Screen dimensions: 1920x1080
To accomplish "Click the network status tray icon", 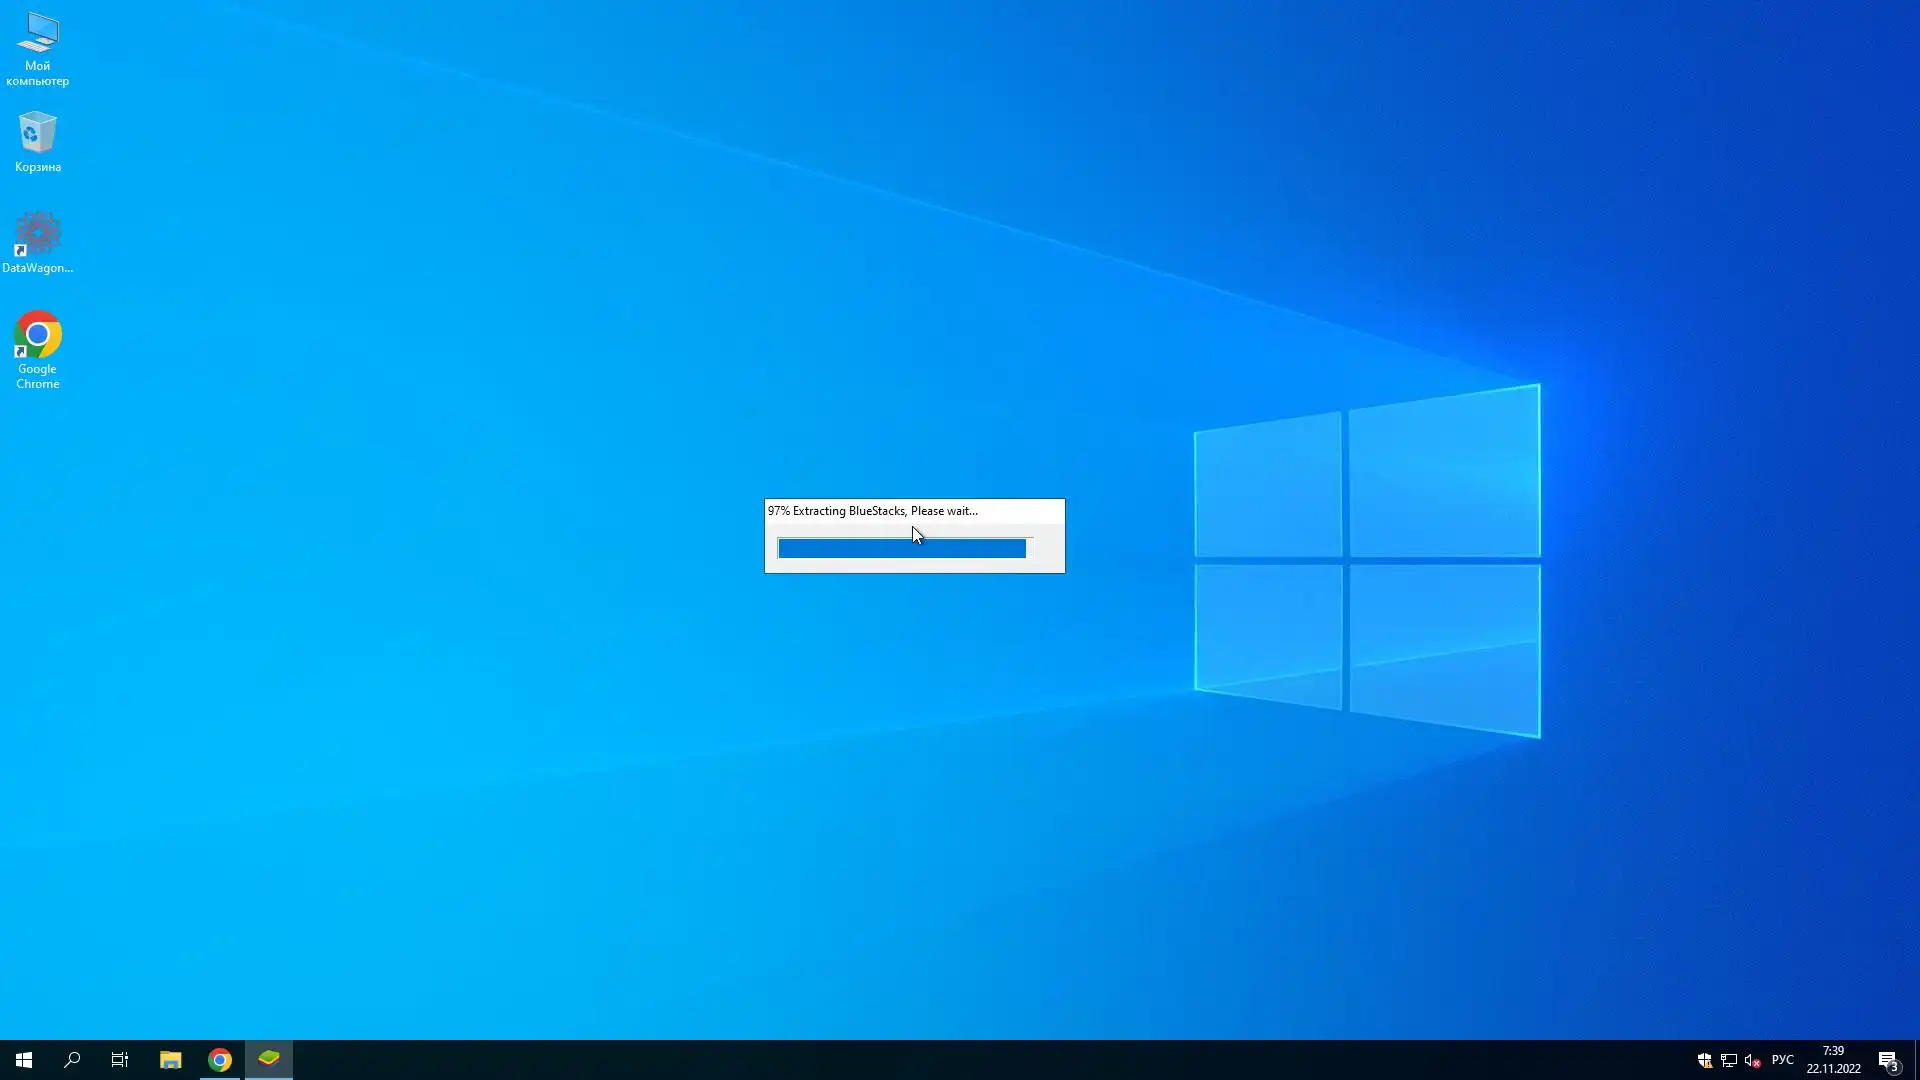I will click(x=1729, y=1060).
